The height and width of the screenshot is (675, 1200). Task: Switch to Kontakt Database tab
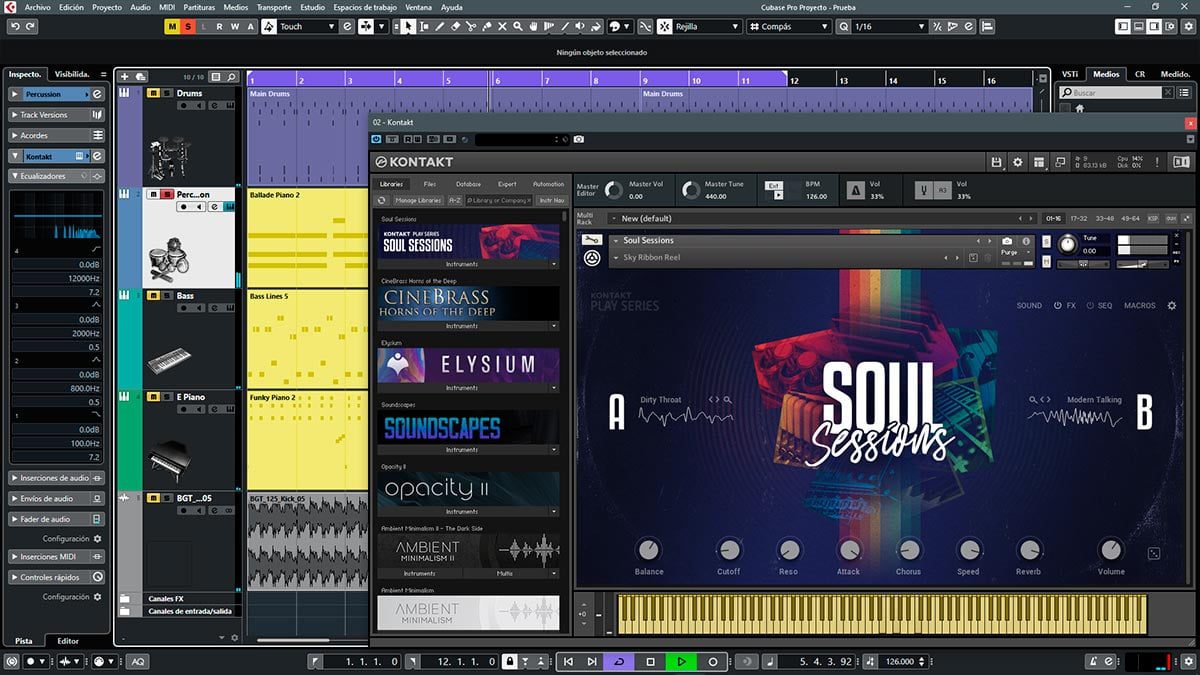tap(468, 184)
